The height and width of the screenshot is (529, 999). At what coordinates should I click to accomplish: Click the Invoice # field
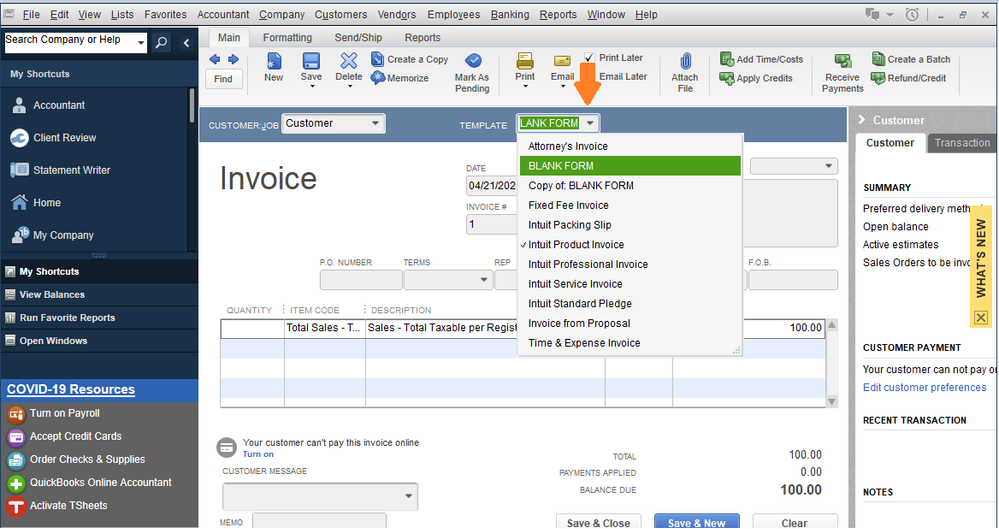pos(492,224)
